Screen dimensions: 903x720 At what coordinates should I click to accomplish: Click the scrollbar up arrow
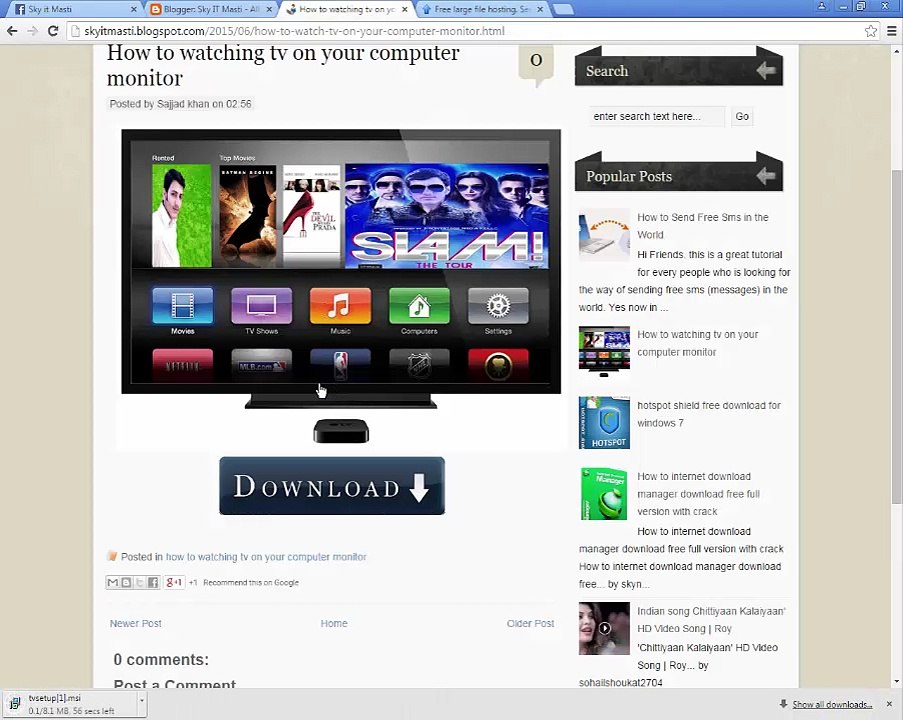[x=897, y=50]
